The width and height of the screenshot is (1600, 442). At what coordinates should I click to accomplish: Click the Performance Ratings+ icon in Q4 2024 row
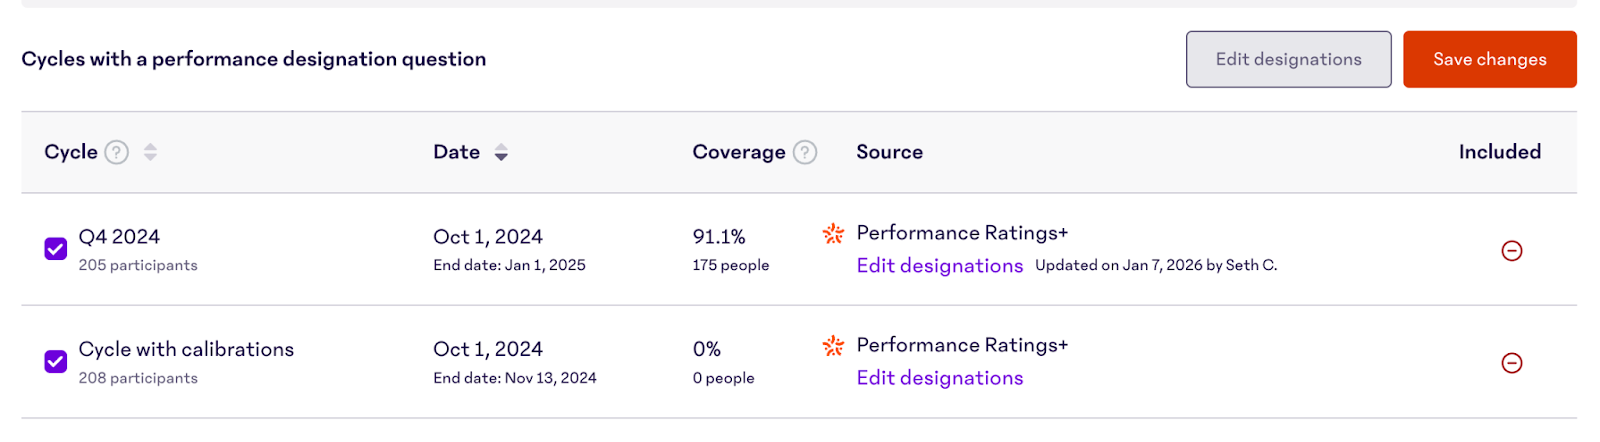click(x=833, y=233)
